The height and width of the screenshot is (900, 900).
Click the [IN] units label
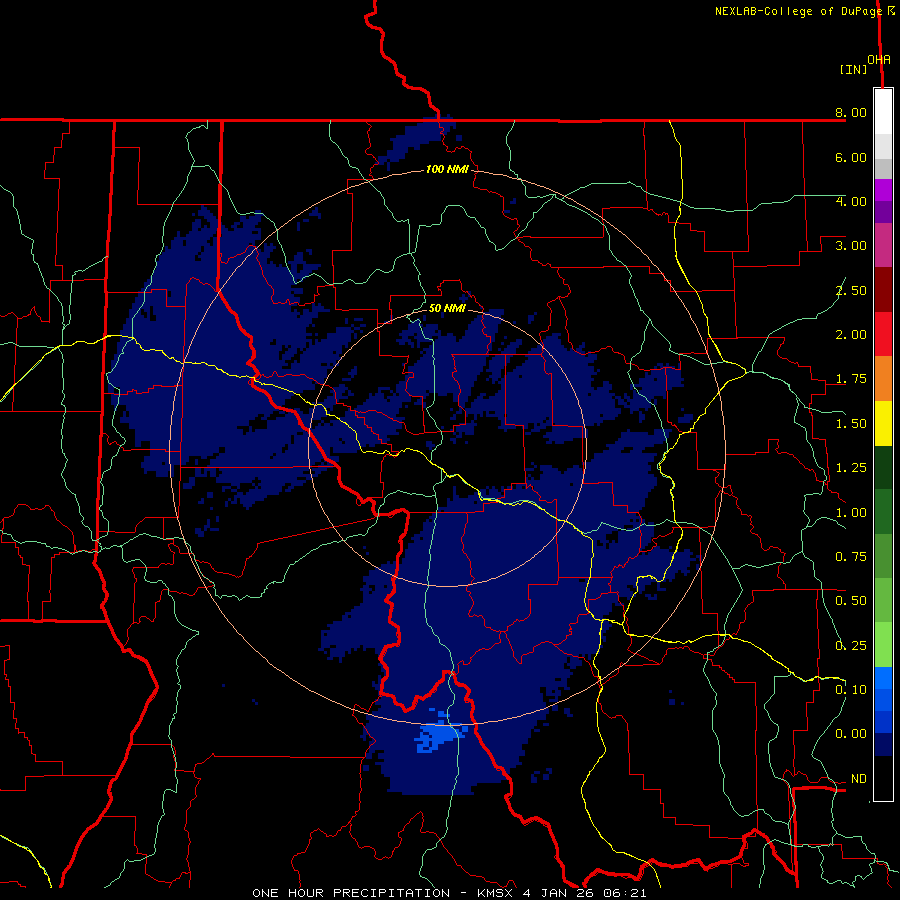click(854, 69)
